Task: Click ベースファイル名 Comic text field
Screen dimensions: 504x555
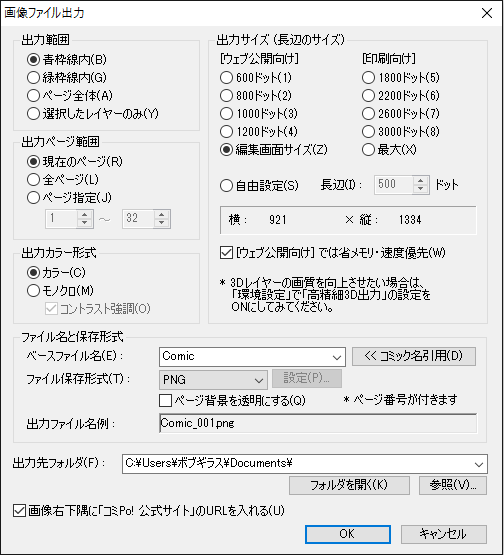Action: coord(245,357)
